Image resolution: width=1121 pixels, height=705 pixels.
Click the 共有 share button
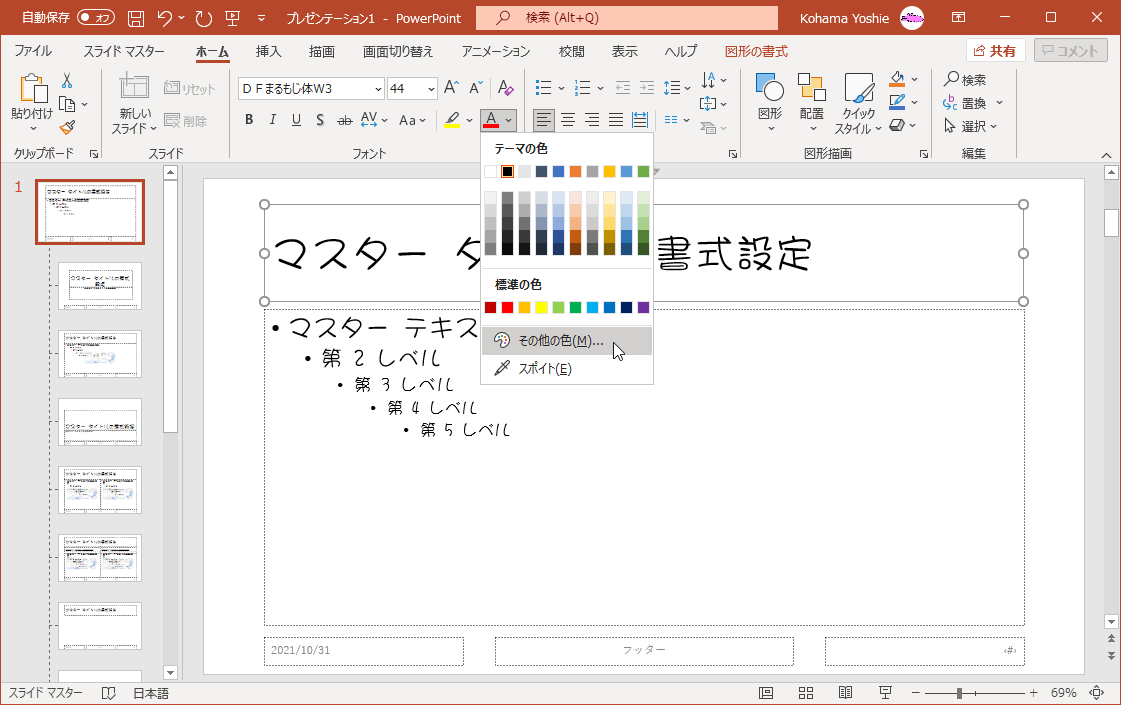point(995,51)
